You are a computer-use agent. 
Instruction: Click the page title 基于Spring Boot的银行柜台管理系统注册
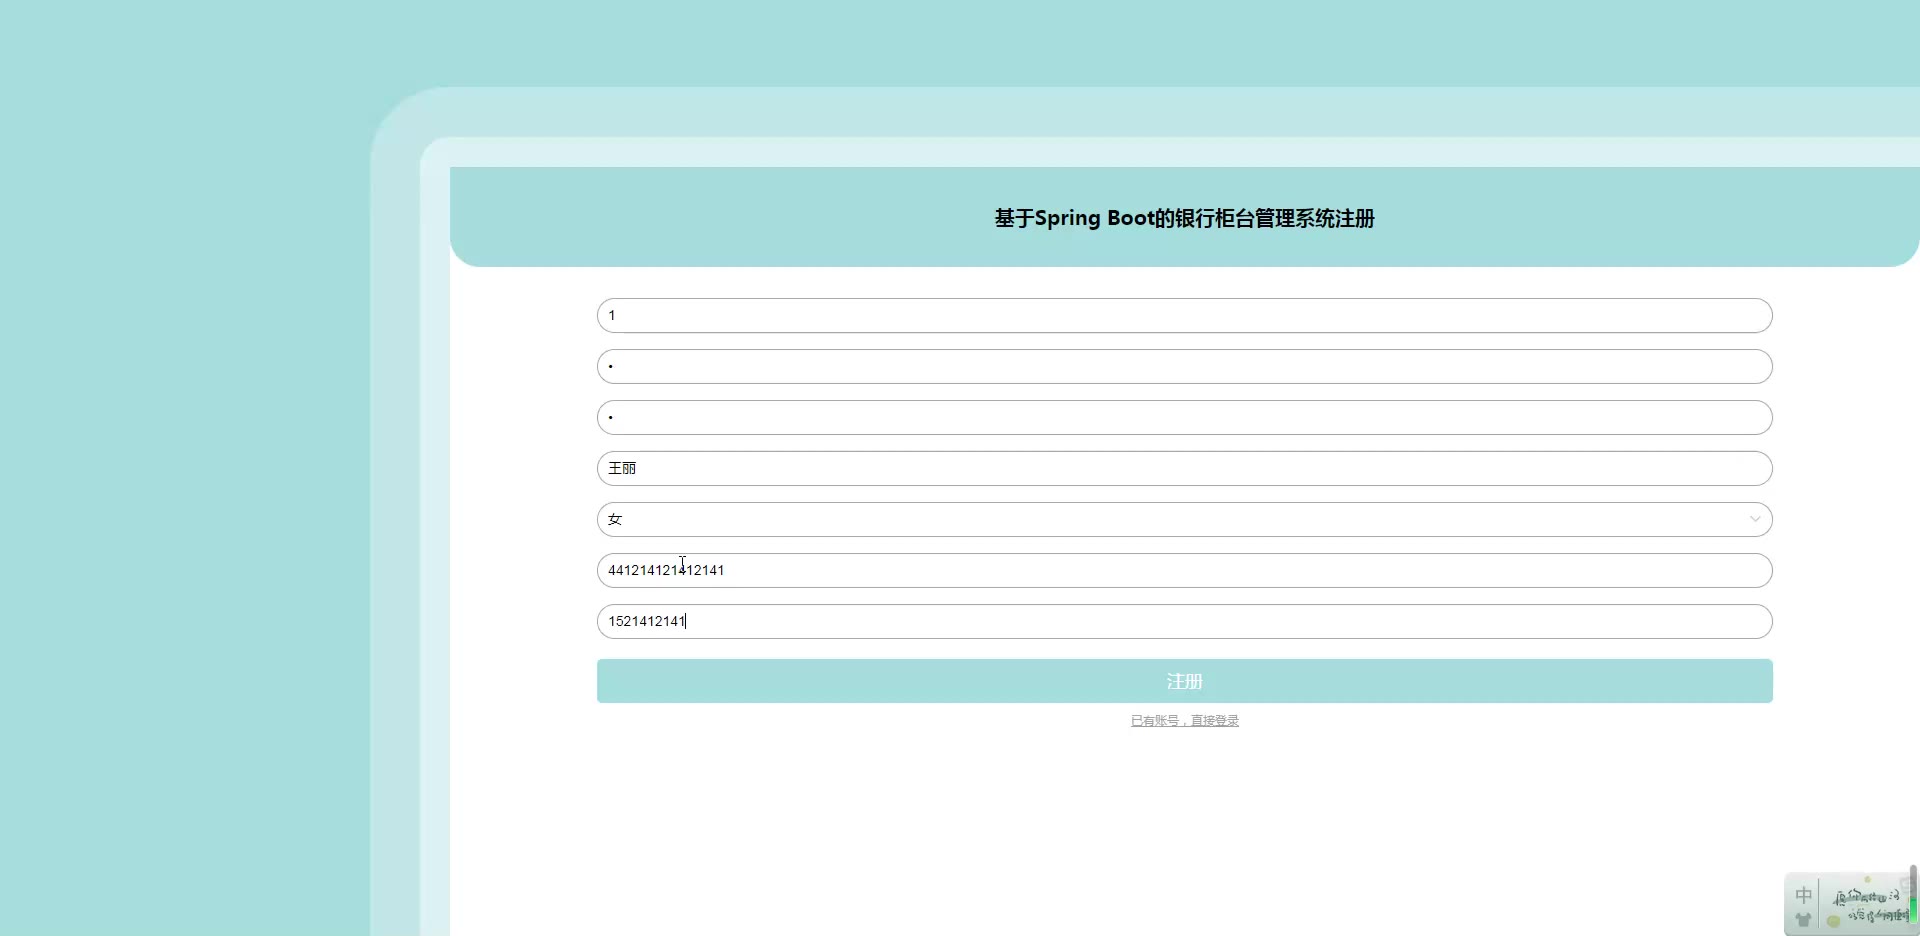click(x=1184, y=218)
